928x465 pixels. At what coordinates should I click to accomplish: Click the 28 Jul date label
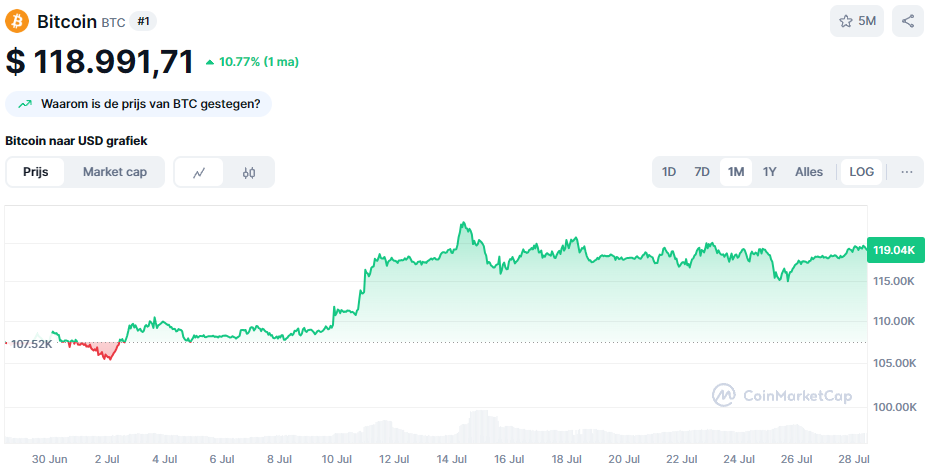coord(853,459)
